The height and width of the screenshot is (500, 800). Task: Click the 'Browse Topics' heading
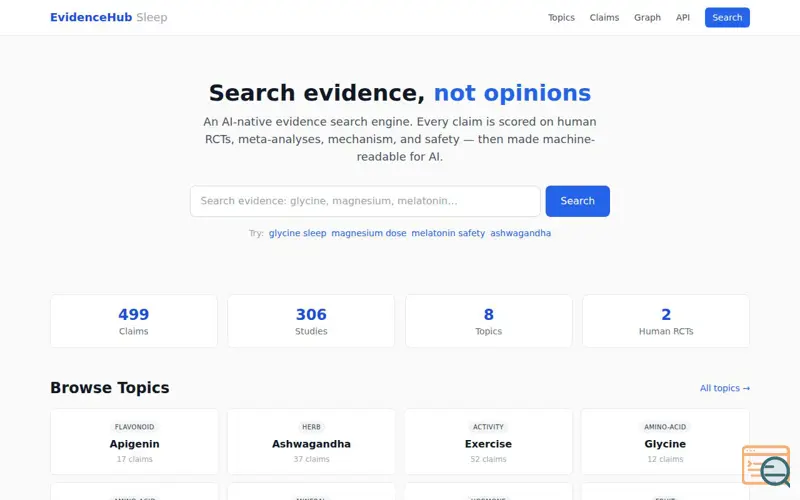pos(110,388)
